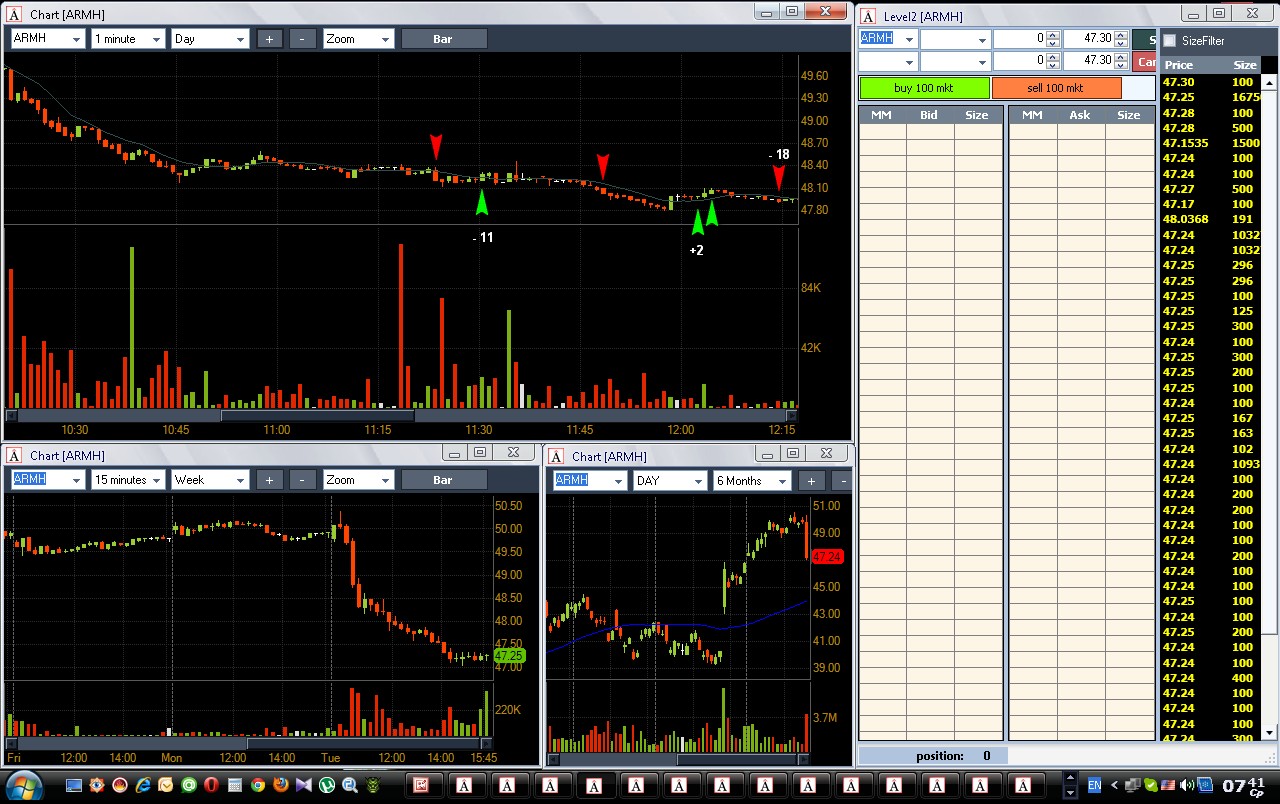The width and height of the screenshot is (1280, 804).
Task: Click Bar button in top 1-minute chart
Action: click(444, 39)
